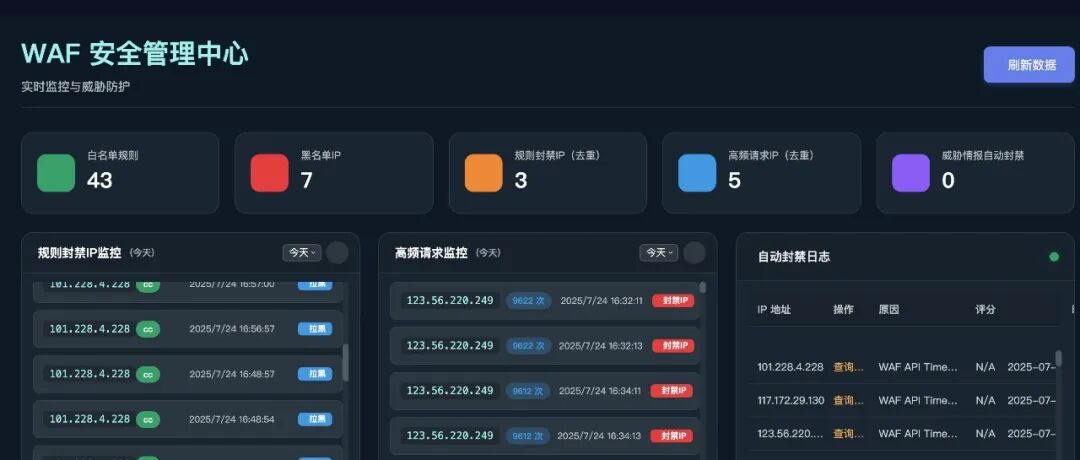
Task: Click the round button in 规则封禁IP监控 header
Action: pyautogui.click(x=337, y=253)
